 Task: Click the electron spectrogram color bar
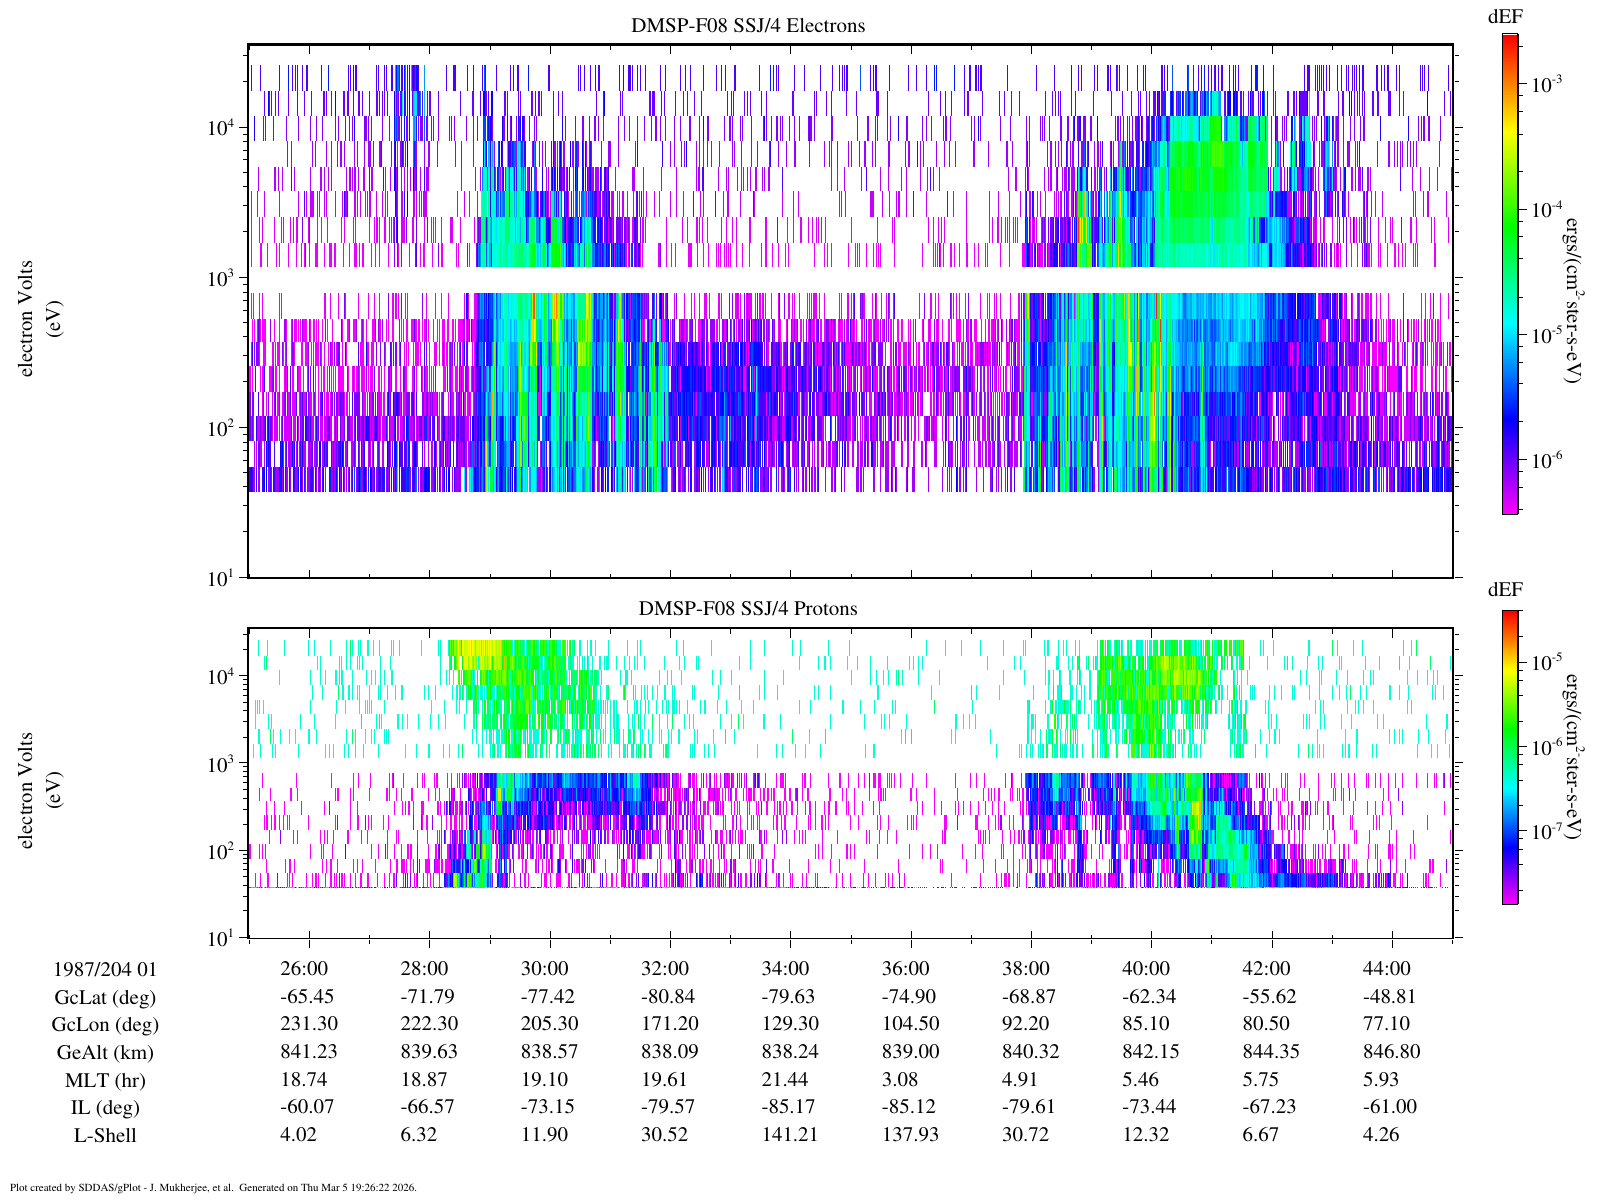click(1511, 273)
